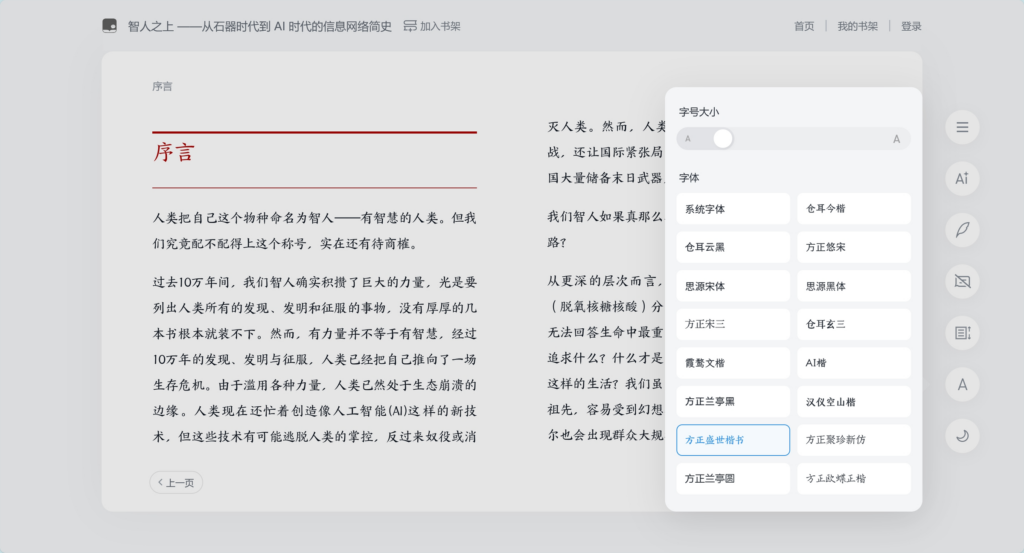Switch font to 方正兰亭黑
1024x553 pixels.
[733, 401]
